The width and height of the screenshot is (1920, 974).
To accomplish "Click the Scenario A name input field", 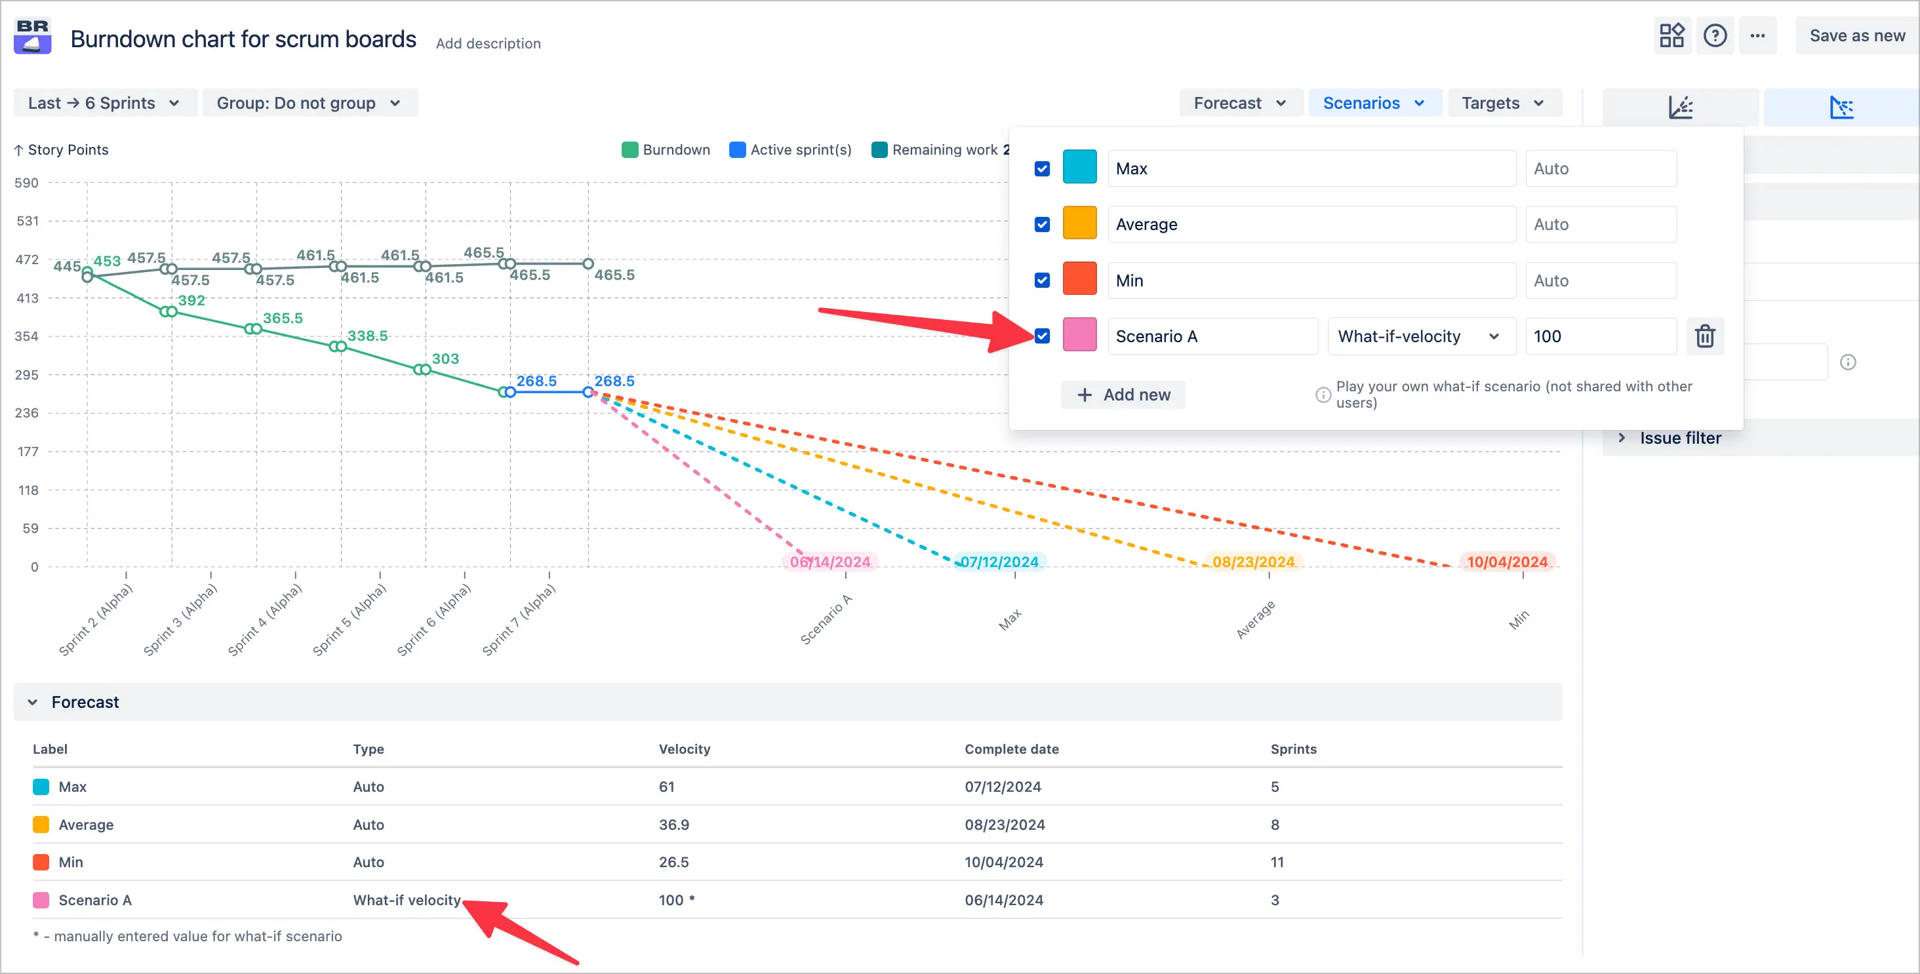I will [x=1212, y=336].
